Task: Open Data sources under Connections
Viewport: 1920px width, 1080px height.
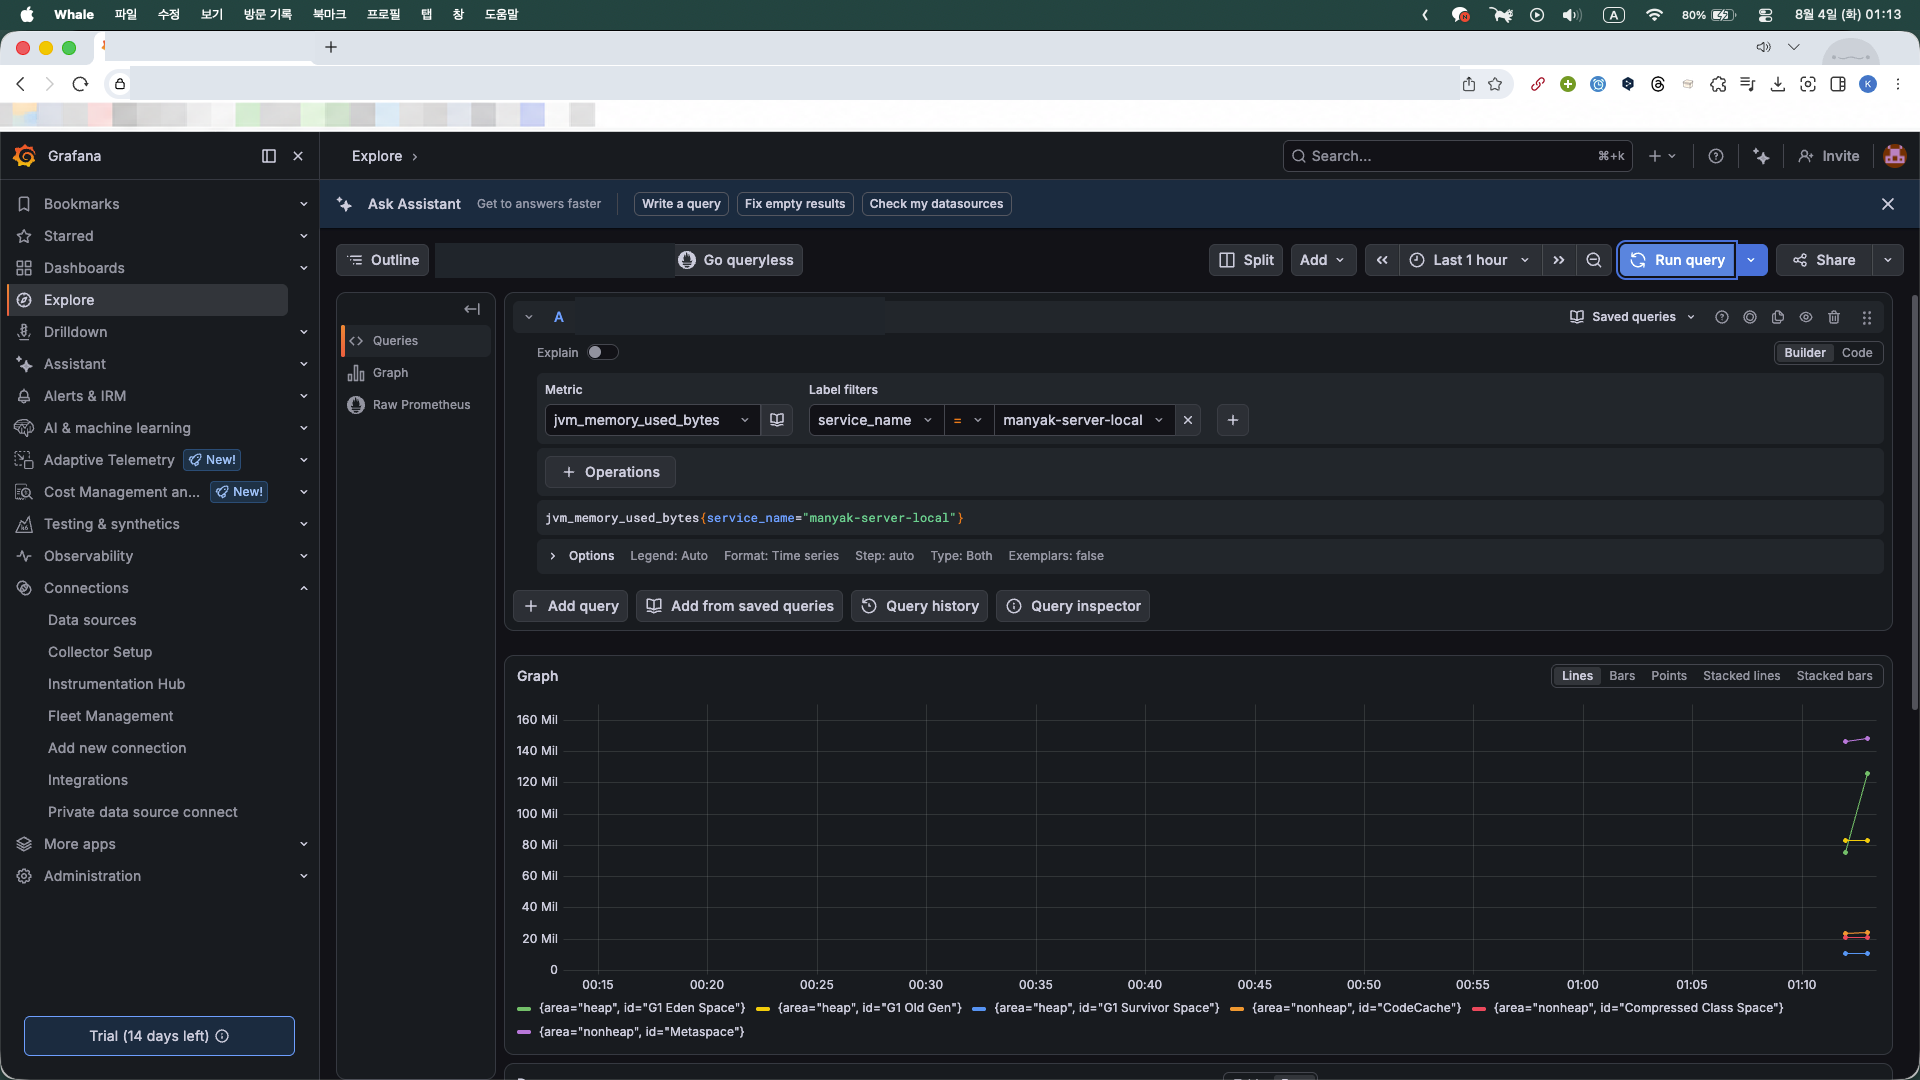Action: (x=92, y=620)
